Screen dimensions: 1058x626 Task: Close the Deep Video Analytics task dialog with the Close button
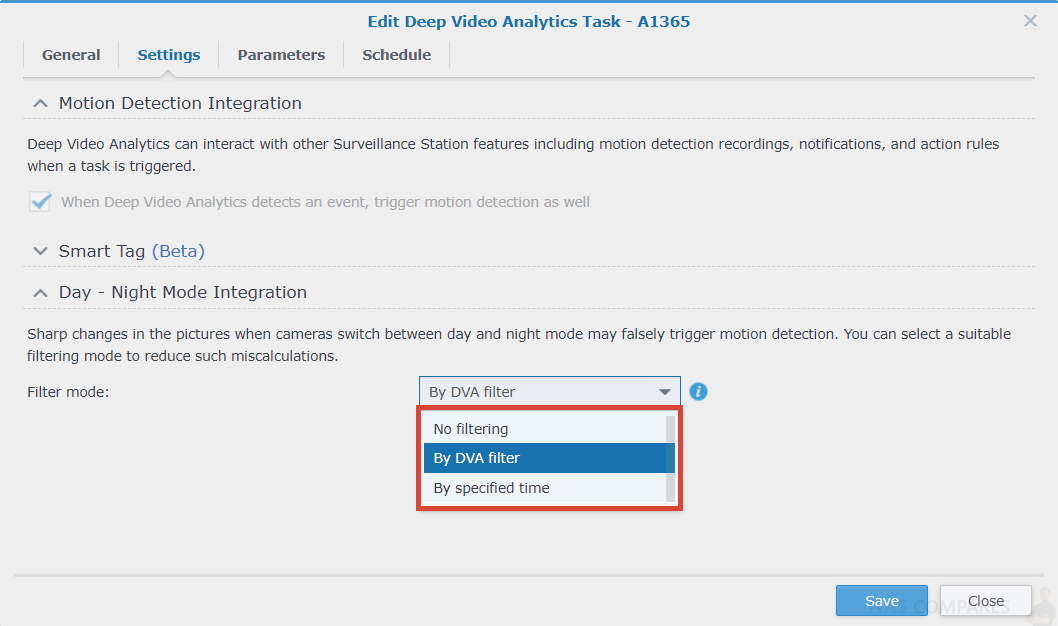[x=986, y=600]
